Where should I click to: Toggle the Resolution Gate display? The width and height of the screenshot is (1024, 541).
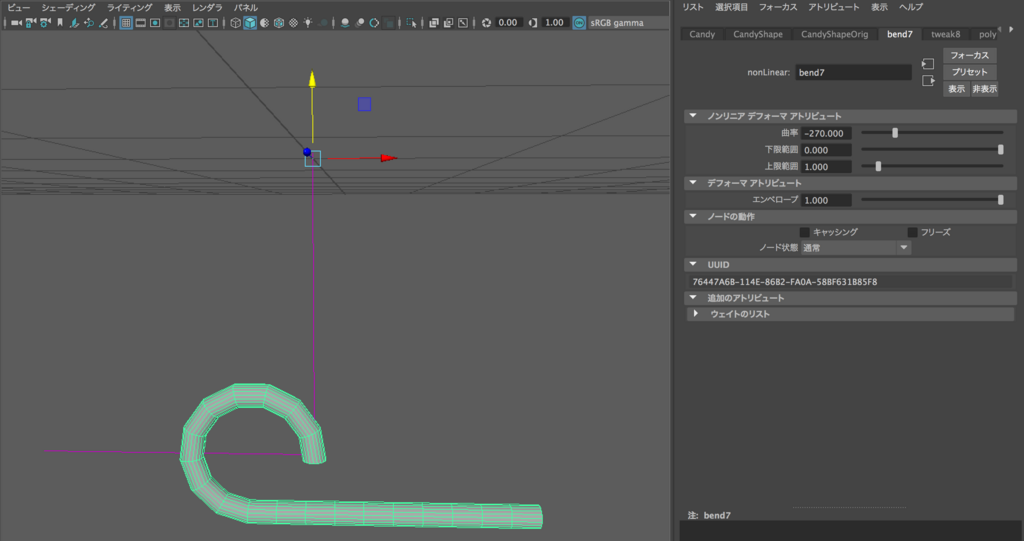pos(155,23)
